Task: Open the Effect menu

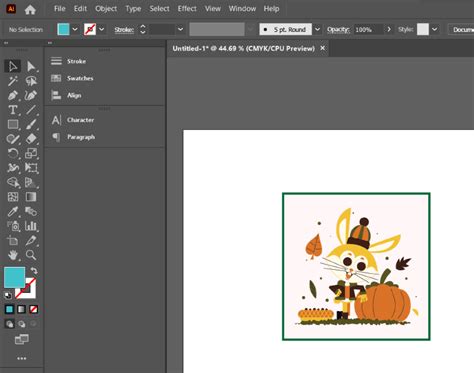Action: tap(187, 9)
